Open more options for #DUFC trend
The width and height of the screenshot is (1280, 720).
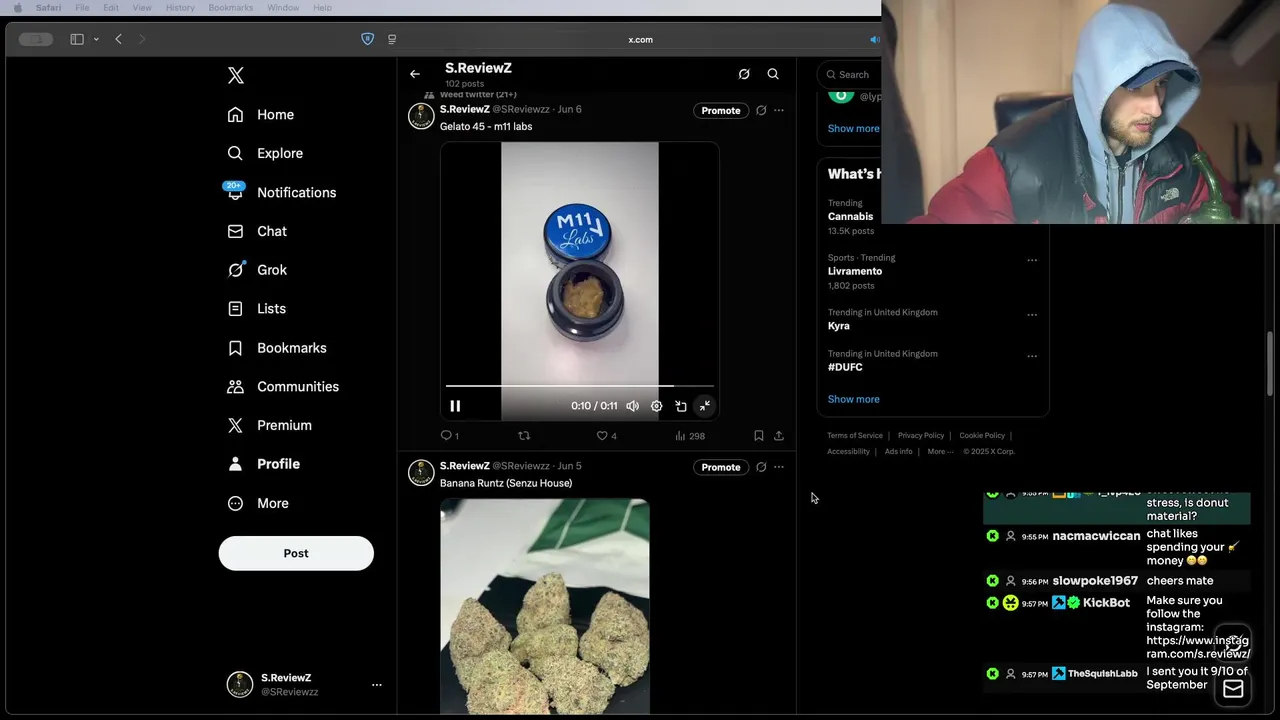pos(1032,356)
